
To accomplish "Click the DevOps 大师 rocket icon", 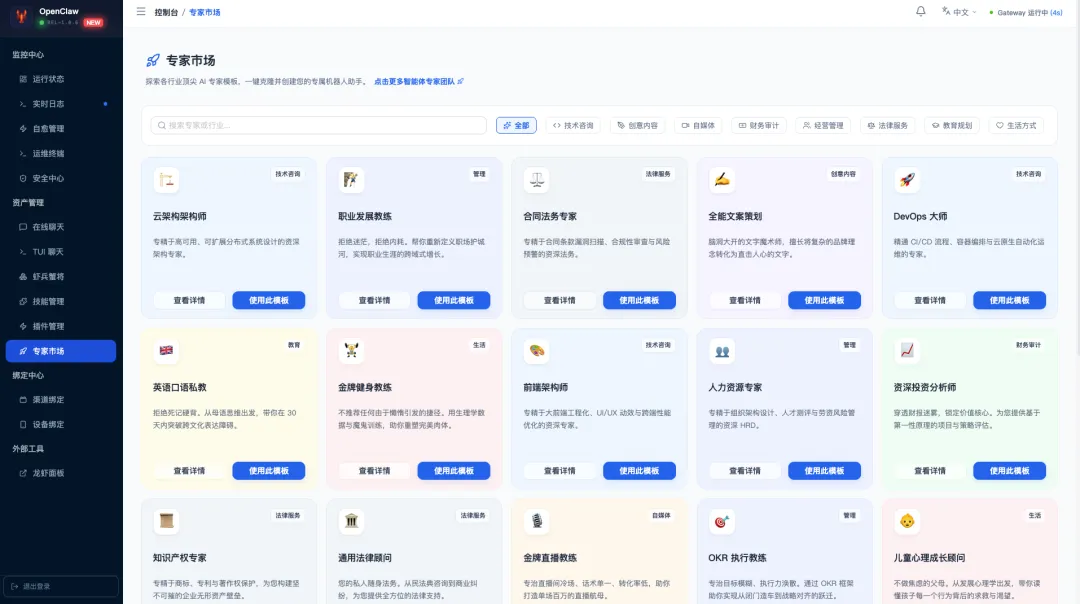I will click(x=907, y=180).
